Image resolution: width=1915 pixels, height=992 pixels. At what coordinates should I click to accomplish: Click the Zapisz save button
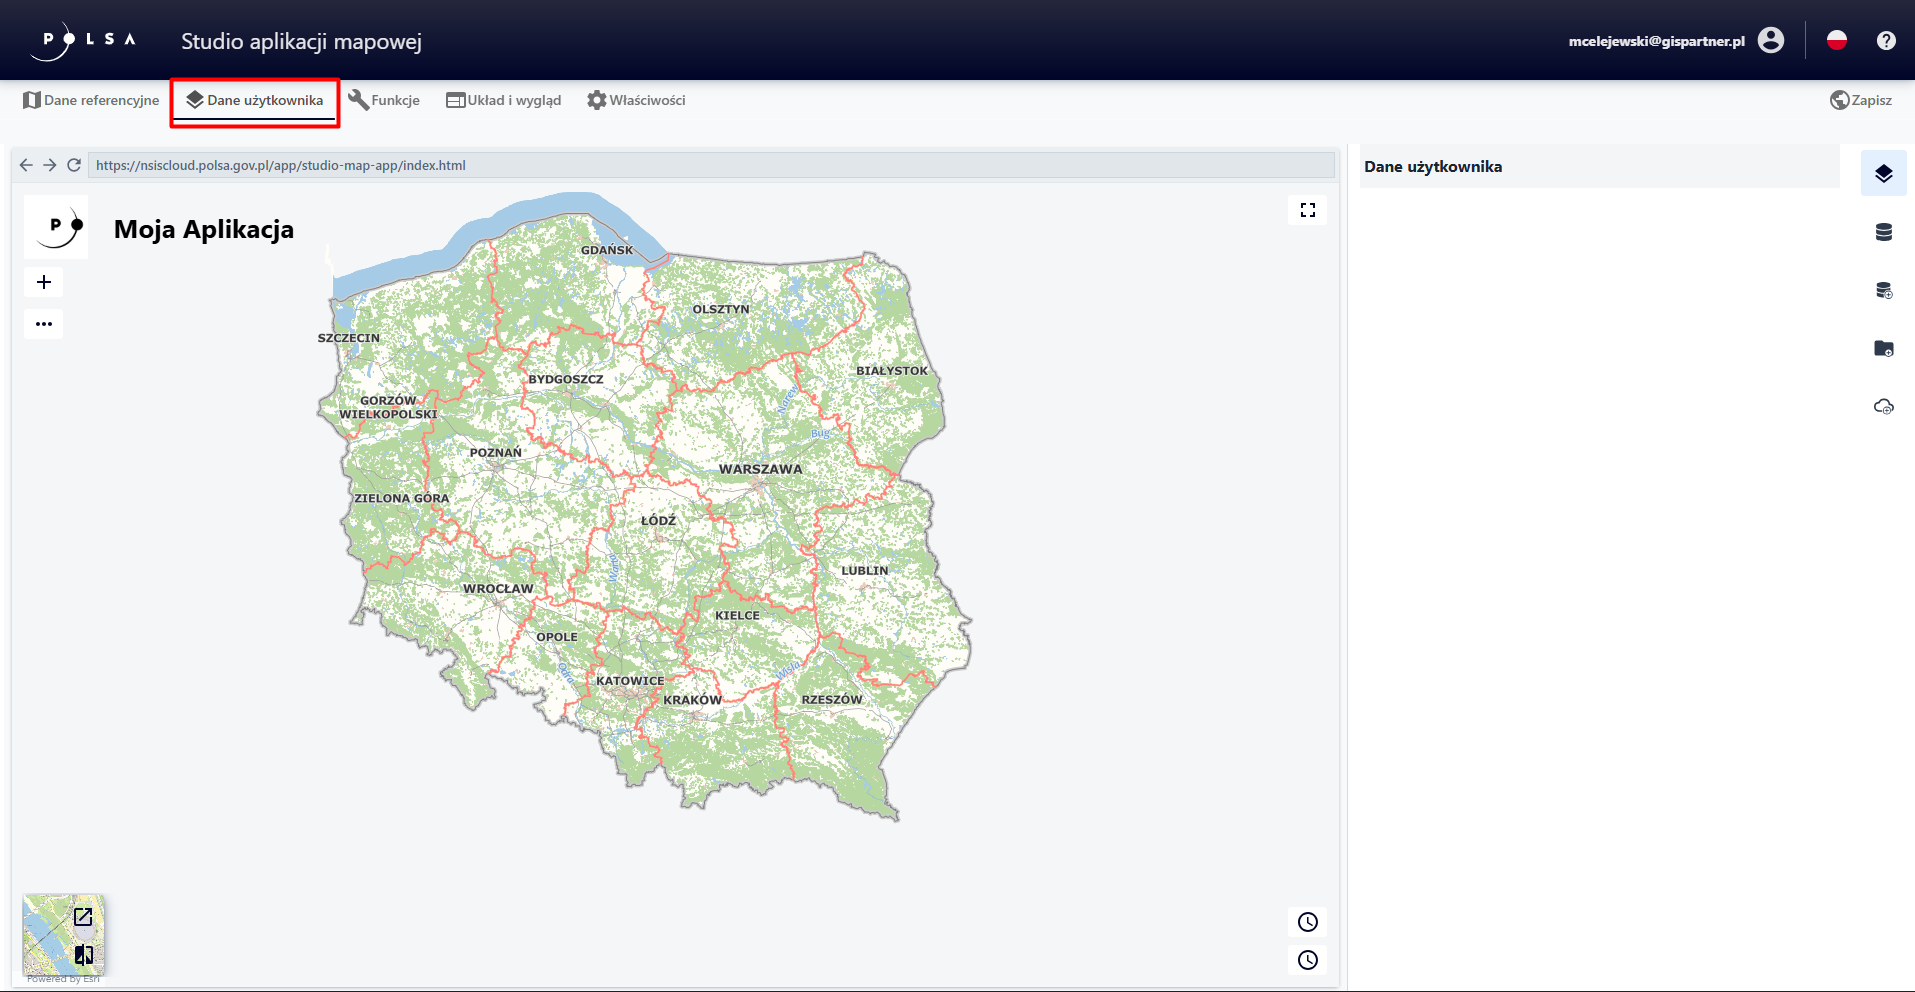pyautogui.click(x=1861, y=100)
